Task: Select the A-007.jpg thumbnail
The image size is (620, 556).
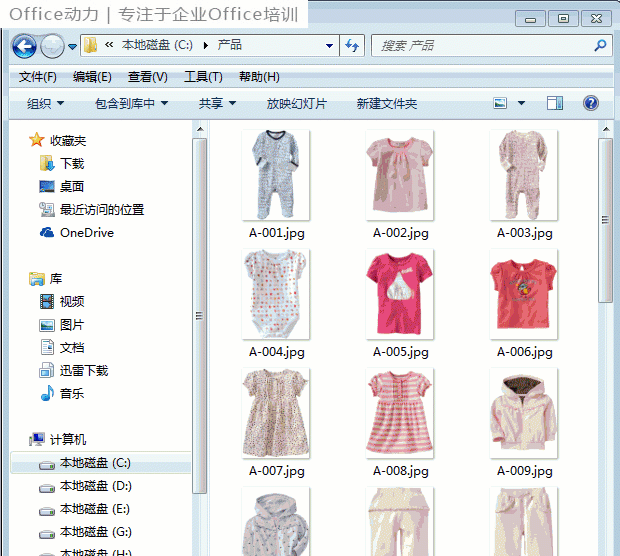Action: [x=276, y=413]
